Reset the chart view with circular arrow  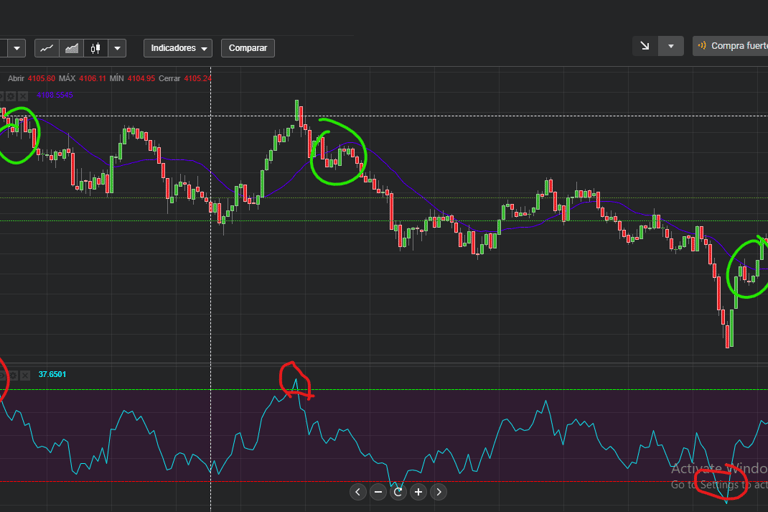[x=398, y=492]
